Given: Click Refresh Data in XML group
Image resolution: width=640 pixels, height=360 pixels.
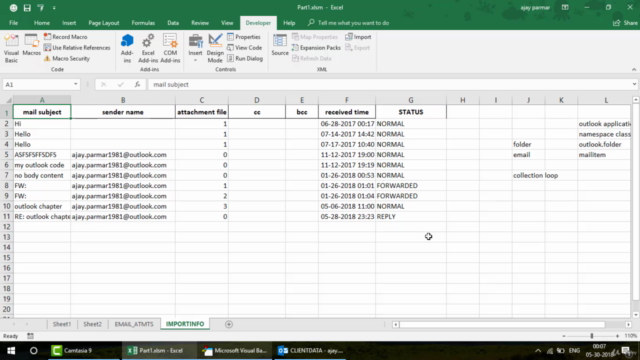Looking at the screenshot, I should point(312,58).
